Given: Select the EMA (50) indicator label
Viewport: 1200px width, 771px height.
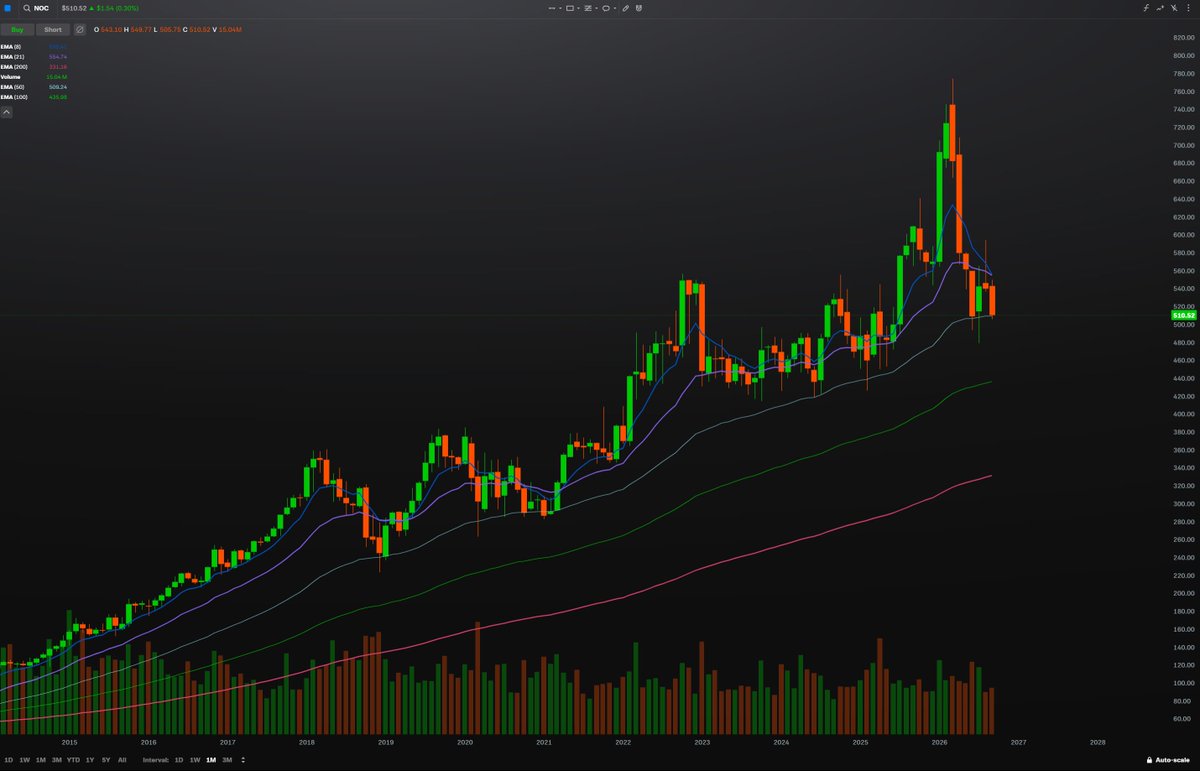Looking at the screenshot, I should tap(12, 87).
